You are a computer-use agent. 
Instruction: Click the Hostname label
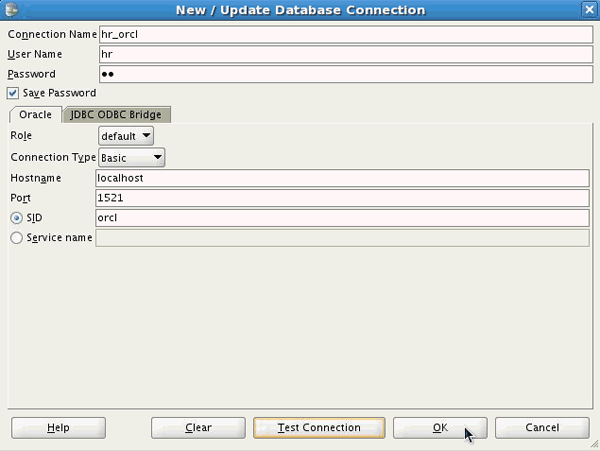point(36,178)
